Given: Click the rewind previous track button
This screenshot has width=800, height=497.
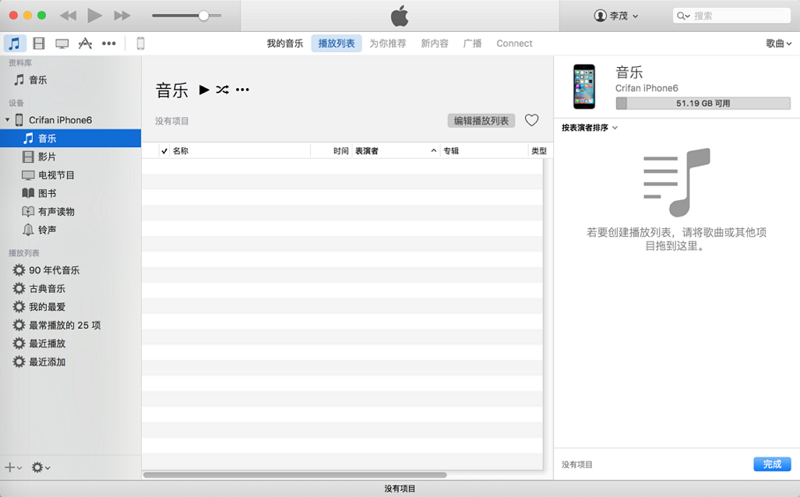Looking at the screenshot, I should [x=68, y=16].
